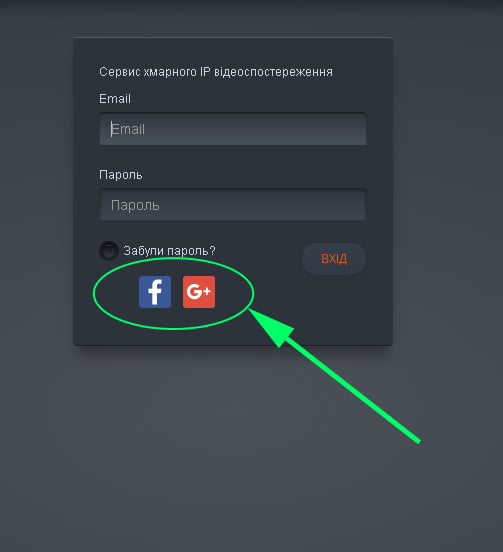Viewport: 503px width, 552px height.
Task: Open the 'Забули пароль?' link
Action: 169,251
